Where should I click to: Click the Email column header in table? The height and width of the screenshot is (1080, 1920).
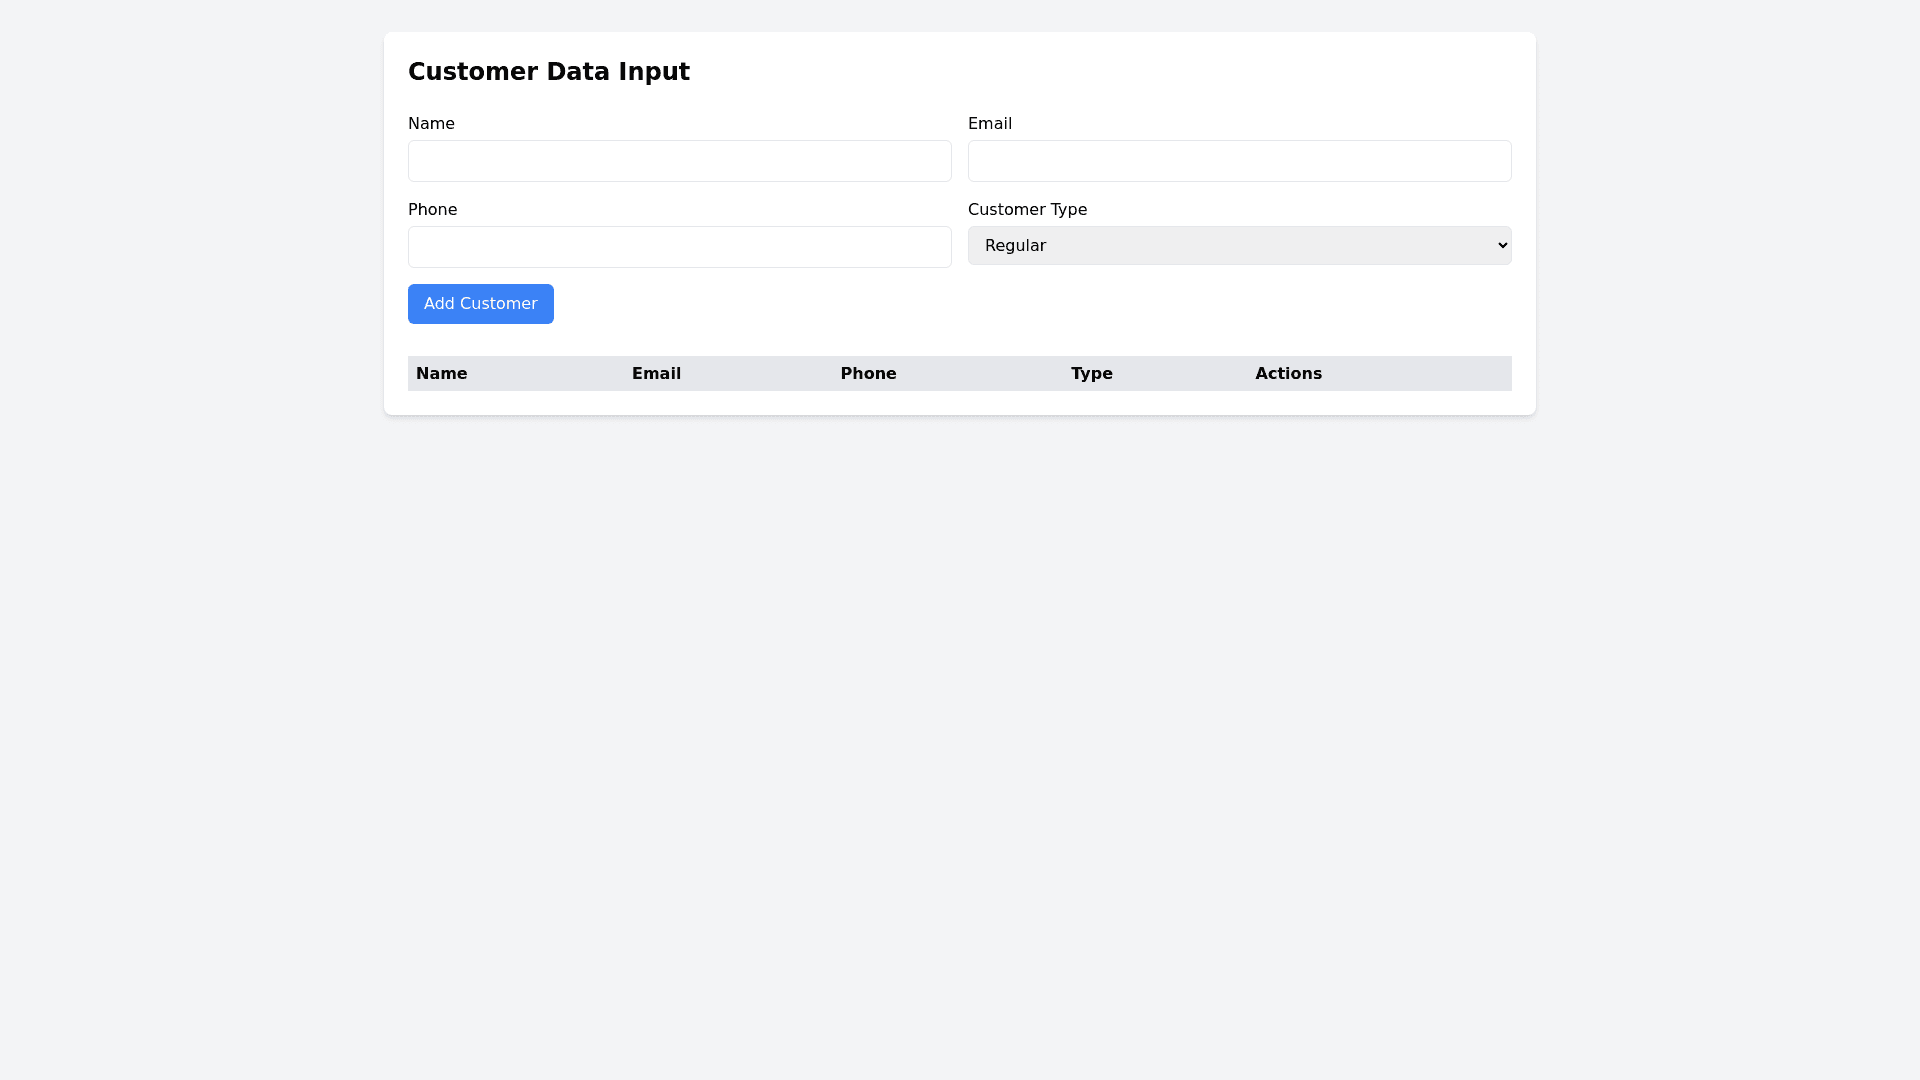tap(656, 373)
